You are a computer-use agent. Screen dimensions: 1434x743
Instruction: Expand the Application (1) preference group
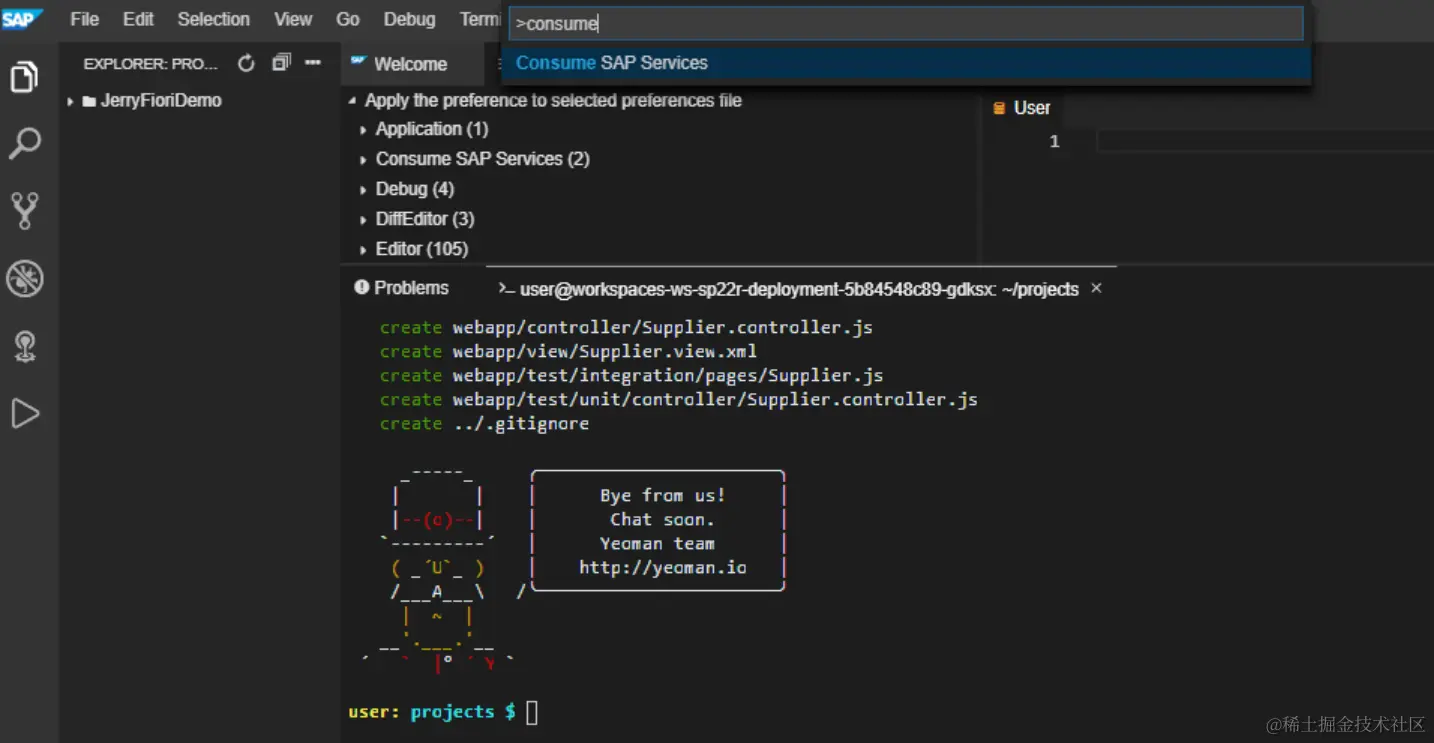click(x=364, y=130)
